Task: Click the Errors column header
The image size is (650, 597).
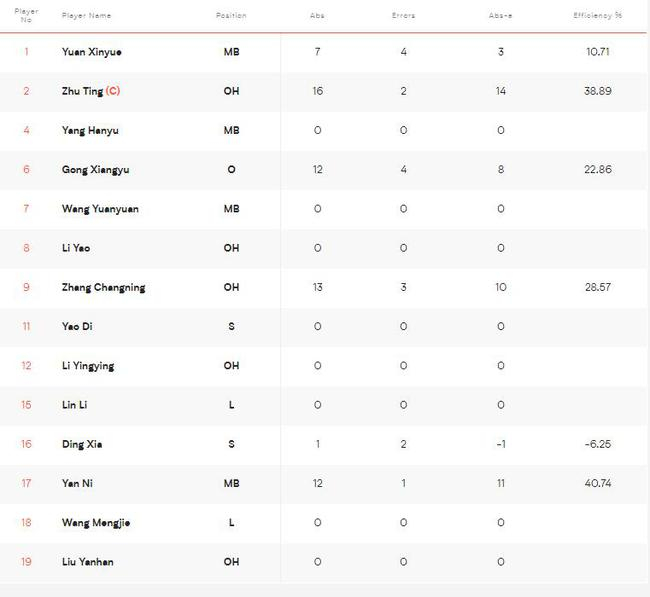Action: click(403, 16)
